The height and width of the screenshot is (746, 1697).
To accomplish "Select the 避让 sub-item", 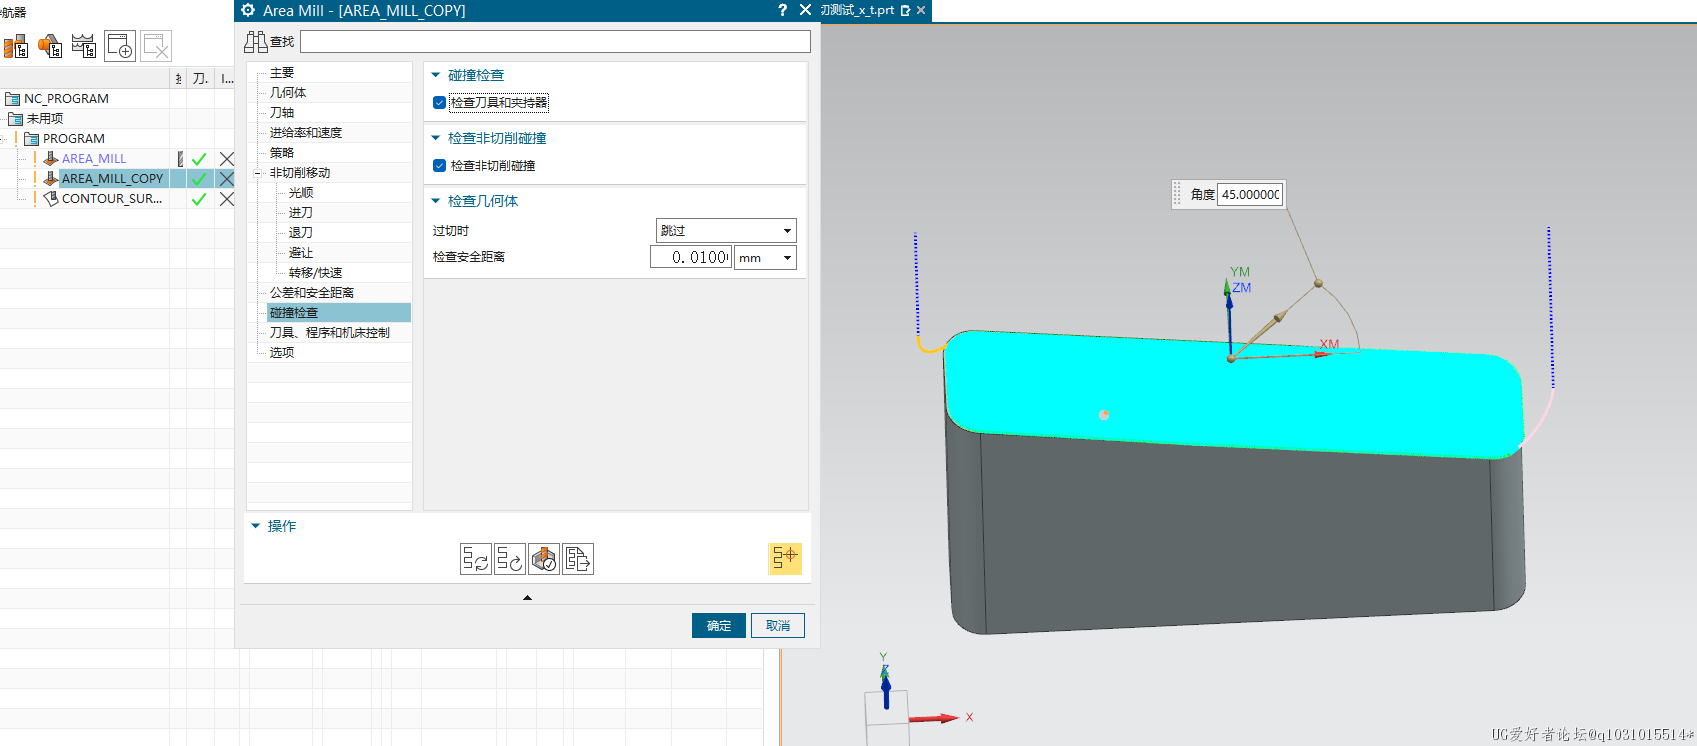I will click(301, 253).
